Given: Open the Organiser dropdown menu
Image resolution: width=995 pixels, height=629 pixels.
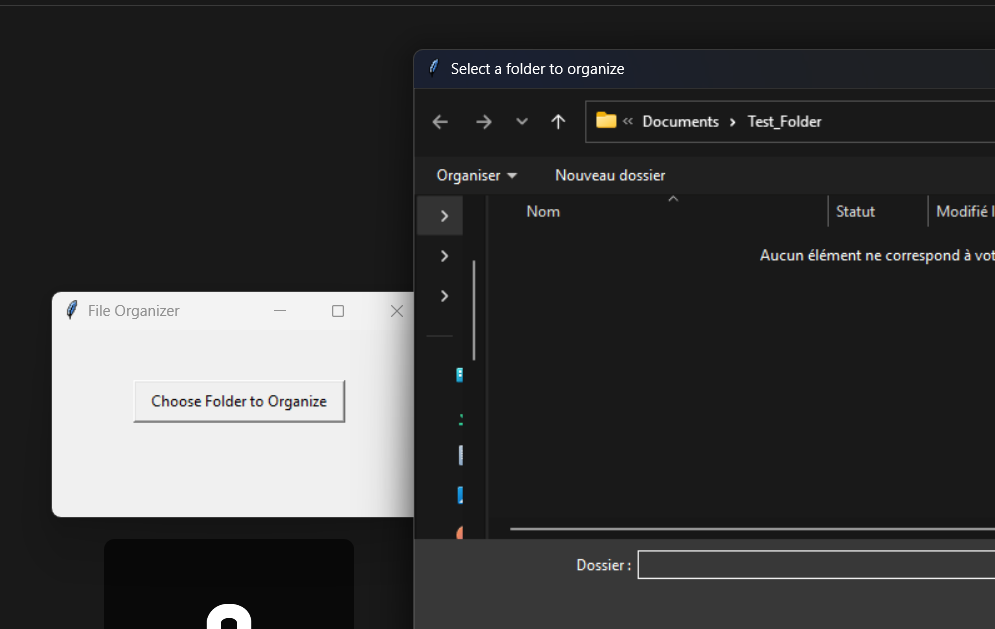Looking at the screenshot, I should [477, 175].
